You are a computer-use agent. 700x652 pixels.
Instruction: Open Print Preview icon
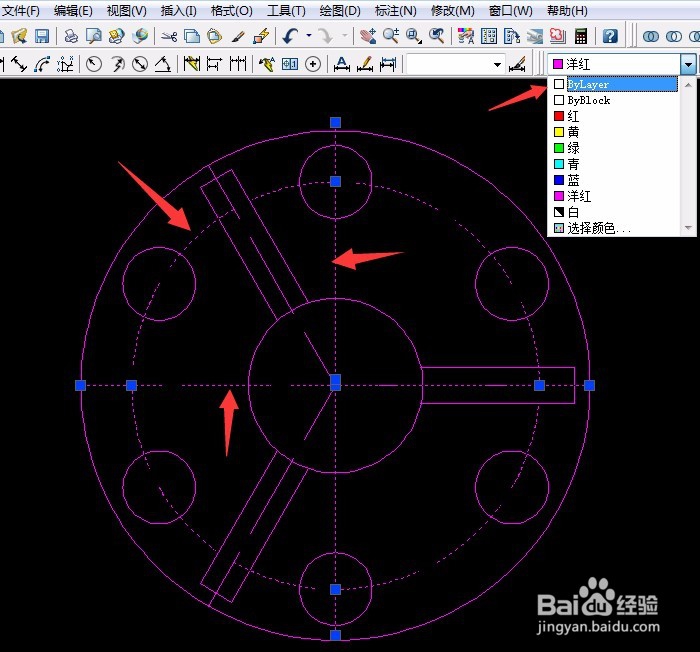pos(94,36)
